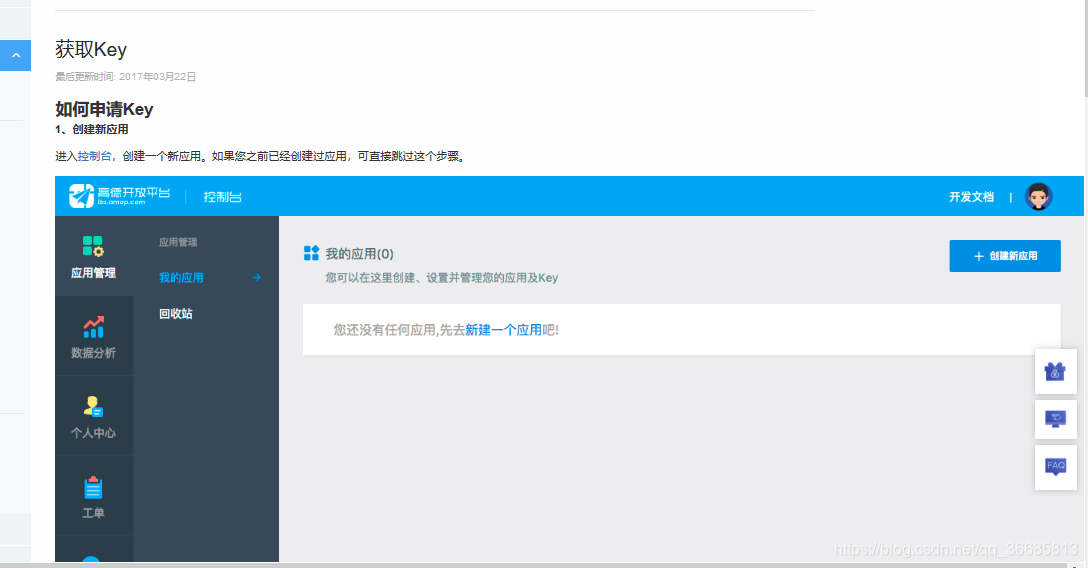Viewport: 1088px width, 568px height.
Task: Click the 获取Key page title
Action: [x=91, y=50]
